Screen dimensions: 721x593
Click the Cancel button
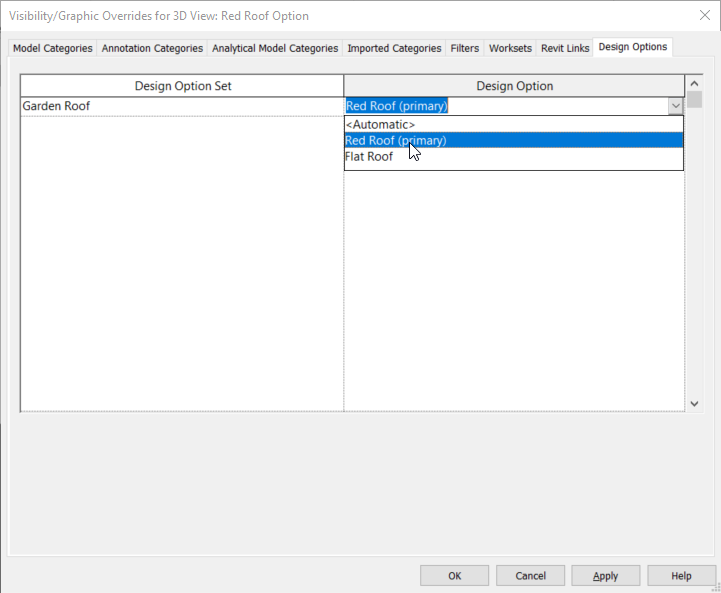[x=530, y=576]
